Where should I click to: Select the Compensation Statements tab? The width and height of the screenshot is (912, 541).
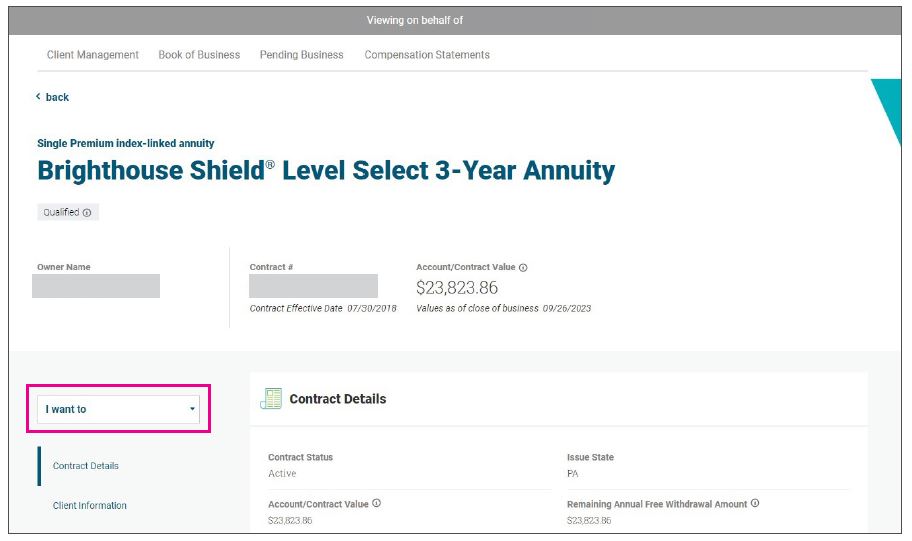tap(427, 55)
